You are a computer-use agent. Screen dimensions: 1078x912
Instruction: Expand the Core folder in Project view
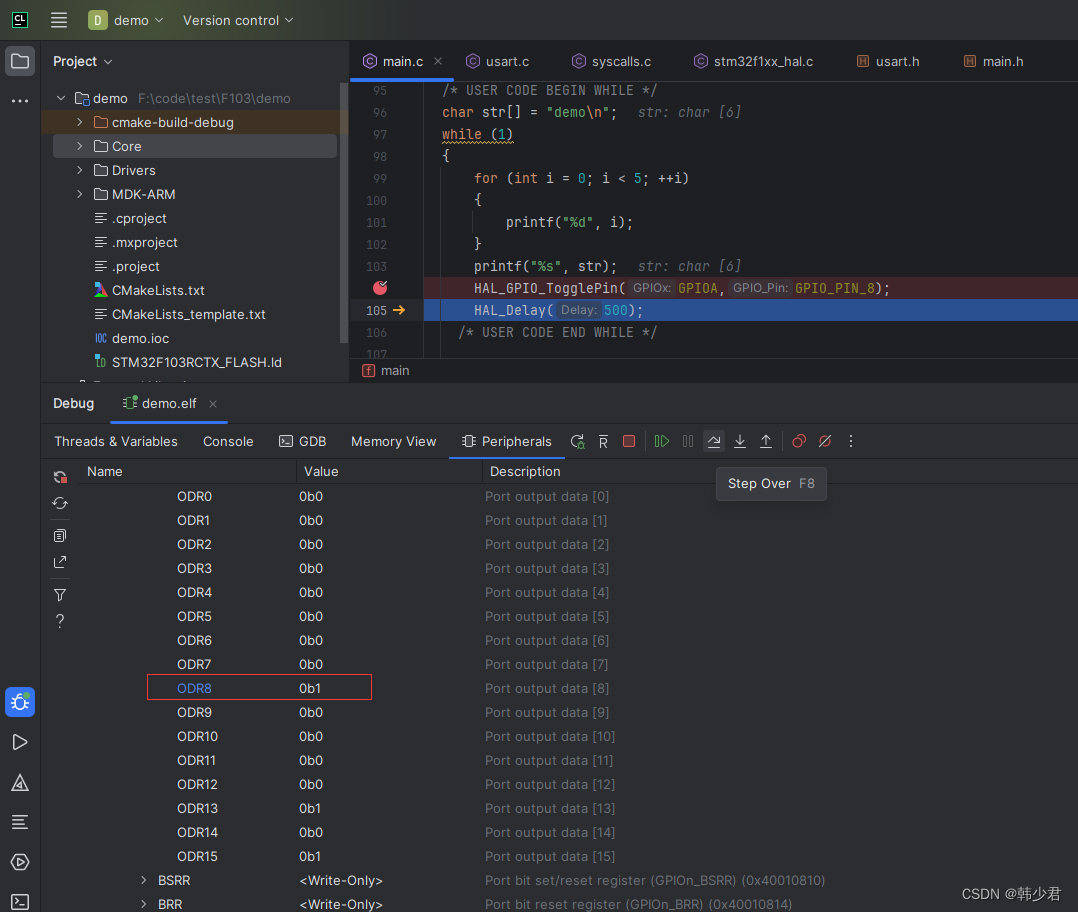[x=80, y=146]
